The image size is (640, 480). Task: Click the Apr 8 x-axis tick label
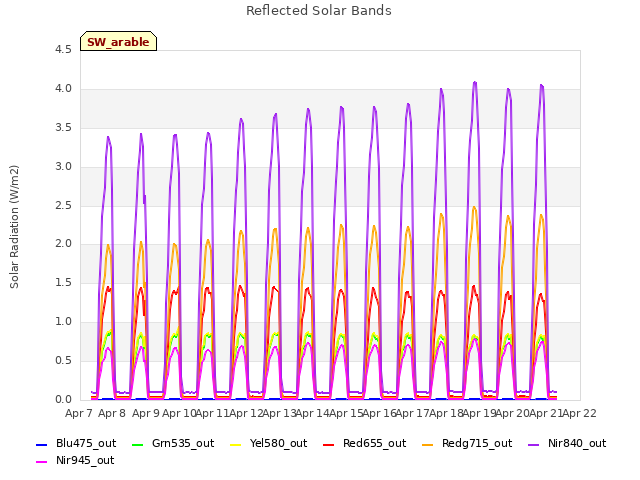112,413
